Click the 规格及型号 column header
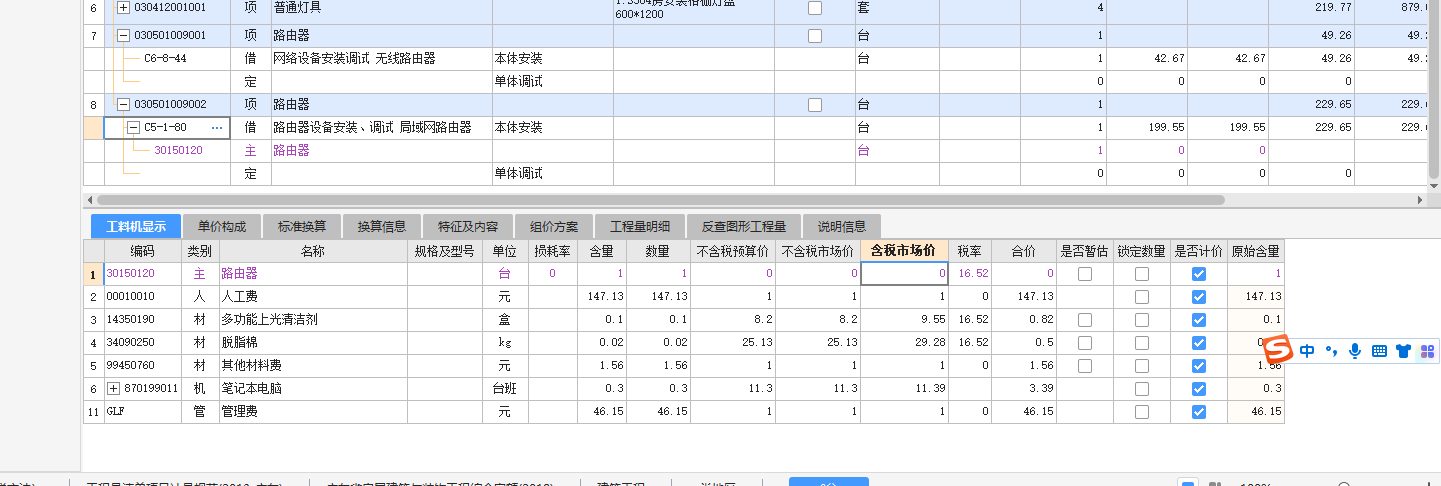Viewport: 1441px width, 486px height. (x=445, y=251)
